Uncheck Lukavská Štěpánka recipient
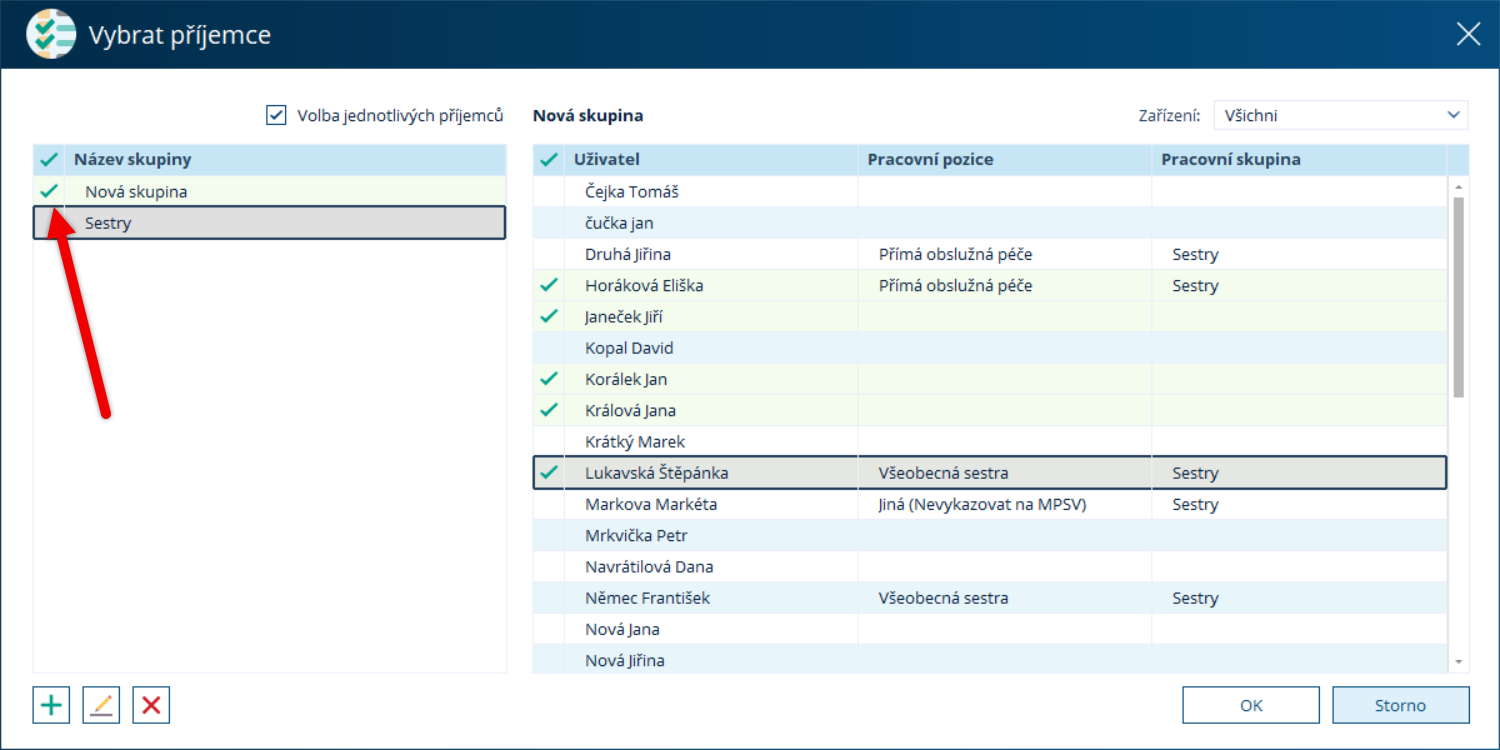This screenshot has height=750, width=1500. pos(549,473)
